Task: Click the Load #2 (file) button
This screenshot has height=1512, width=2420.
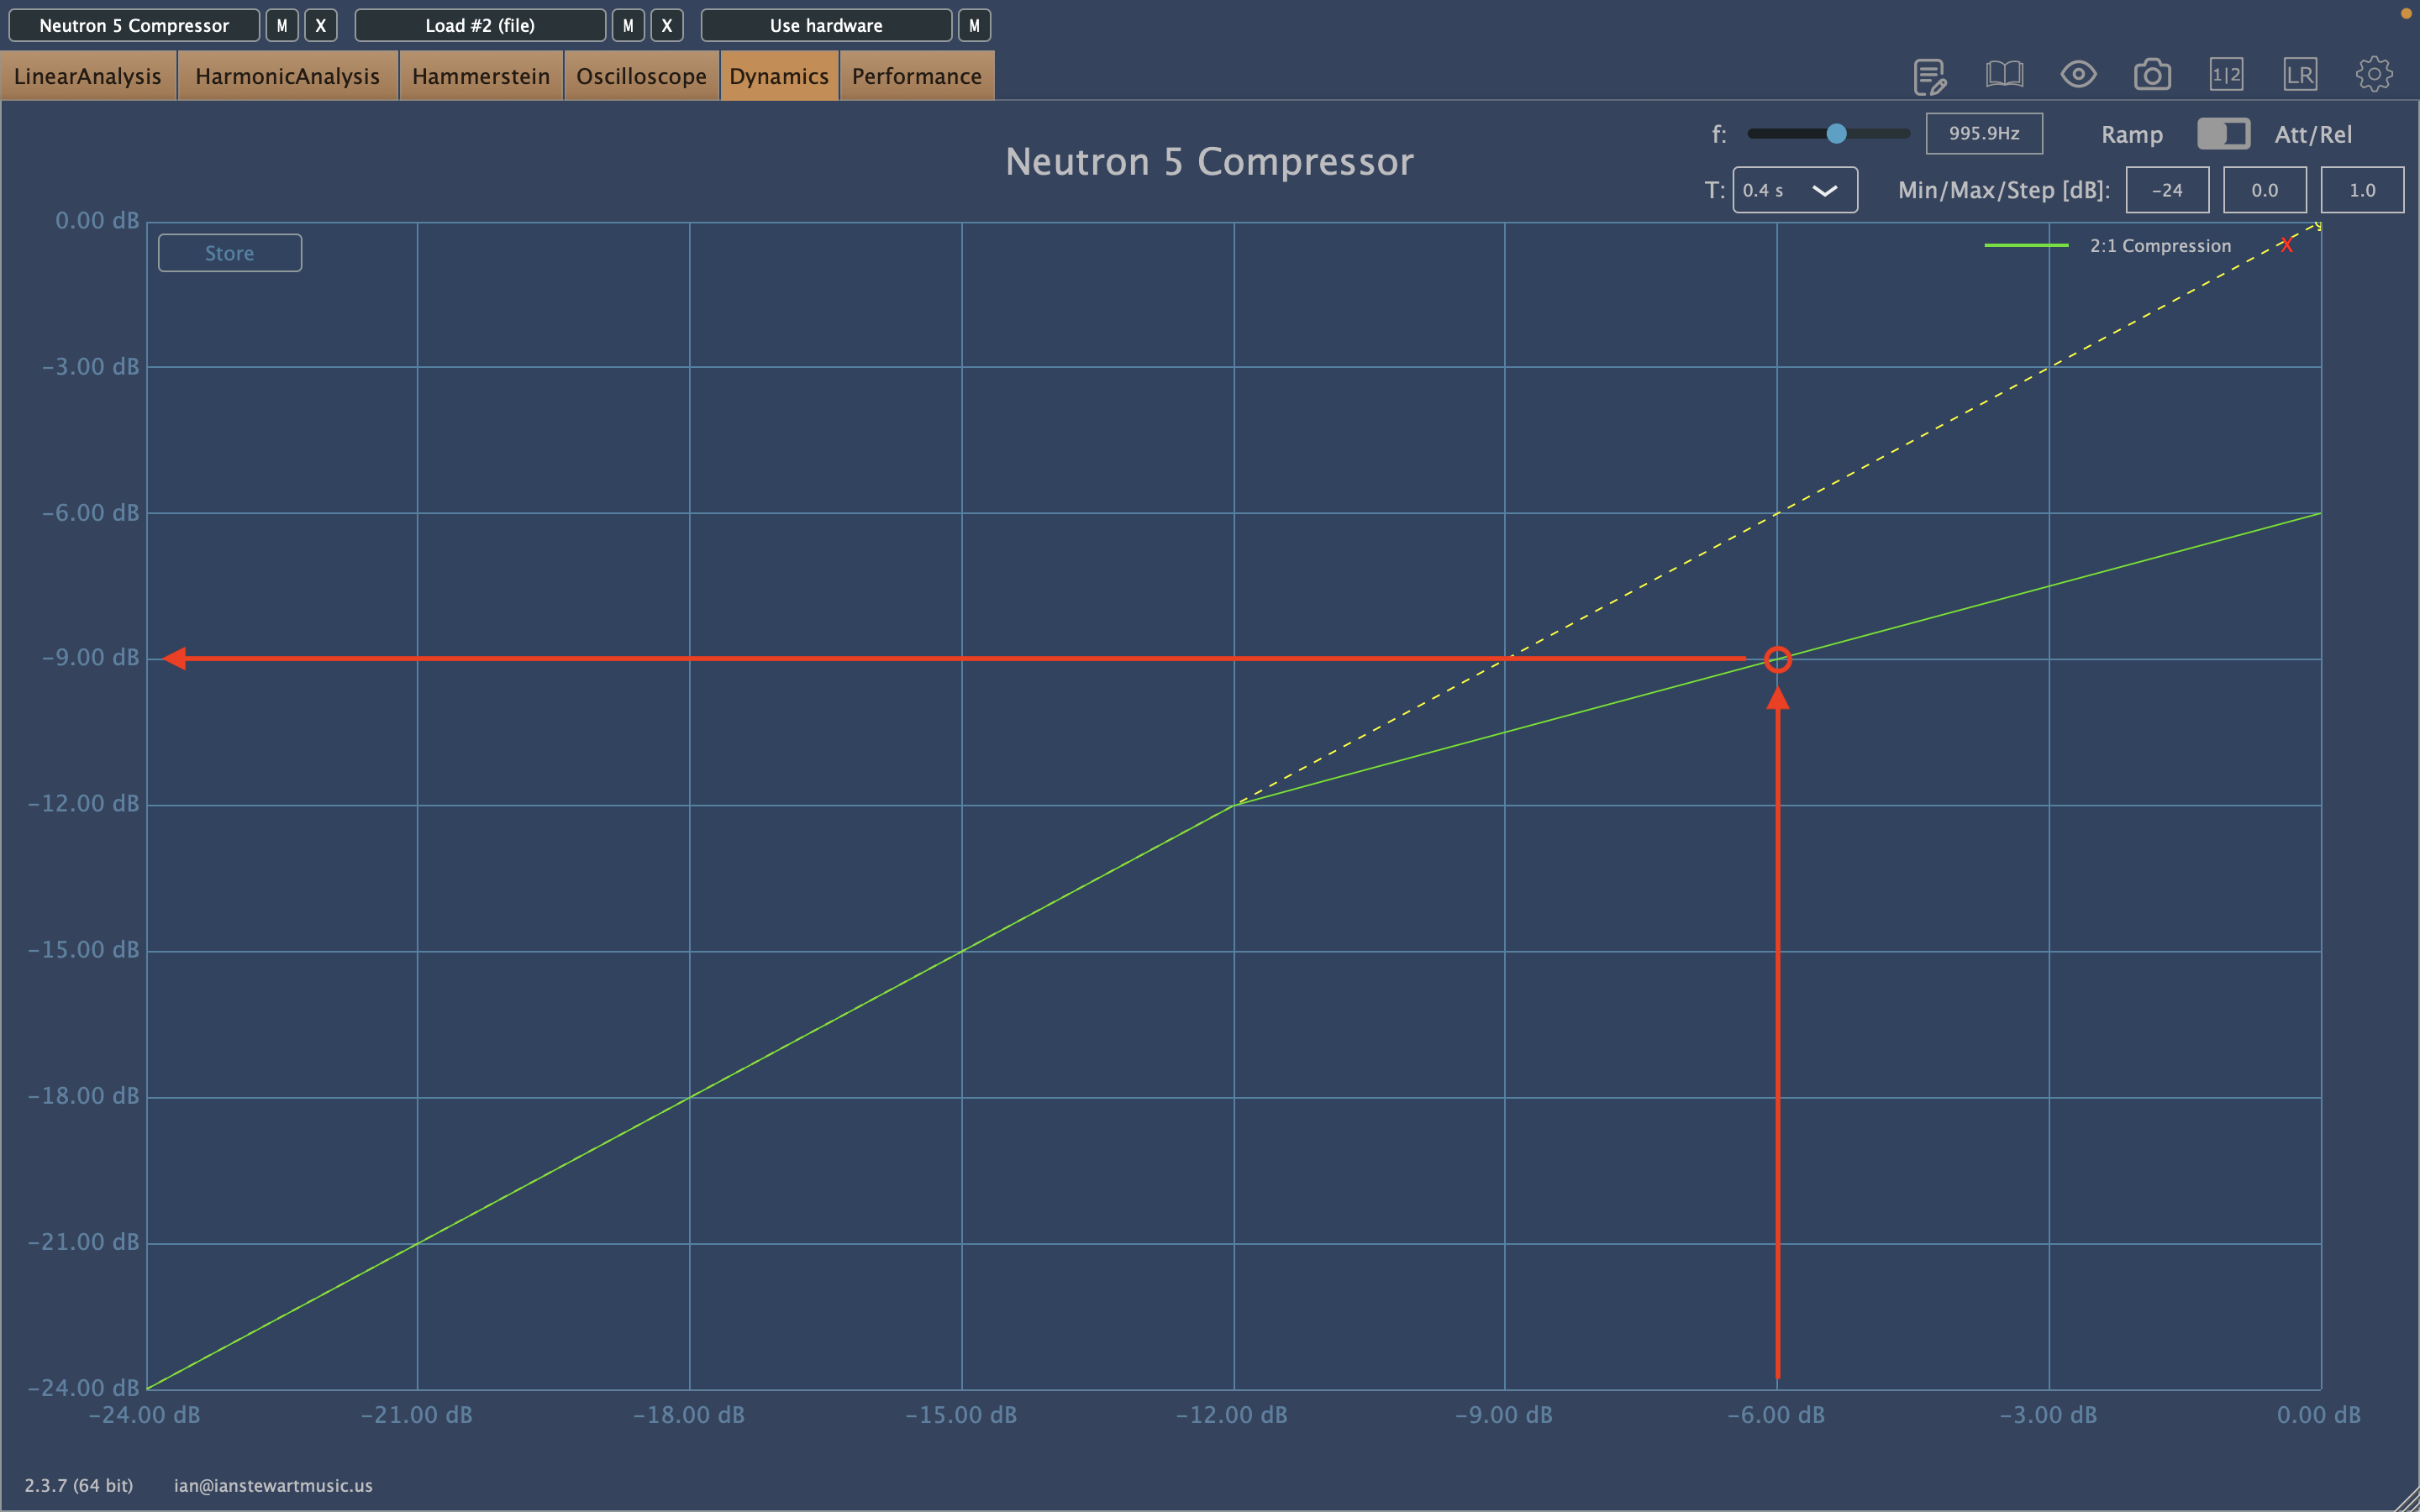Action: (x=480, y=25)
